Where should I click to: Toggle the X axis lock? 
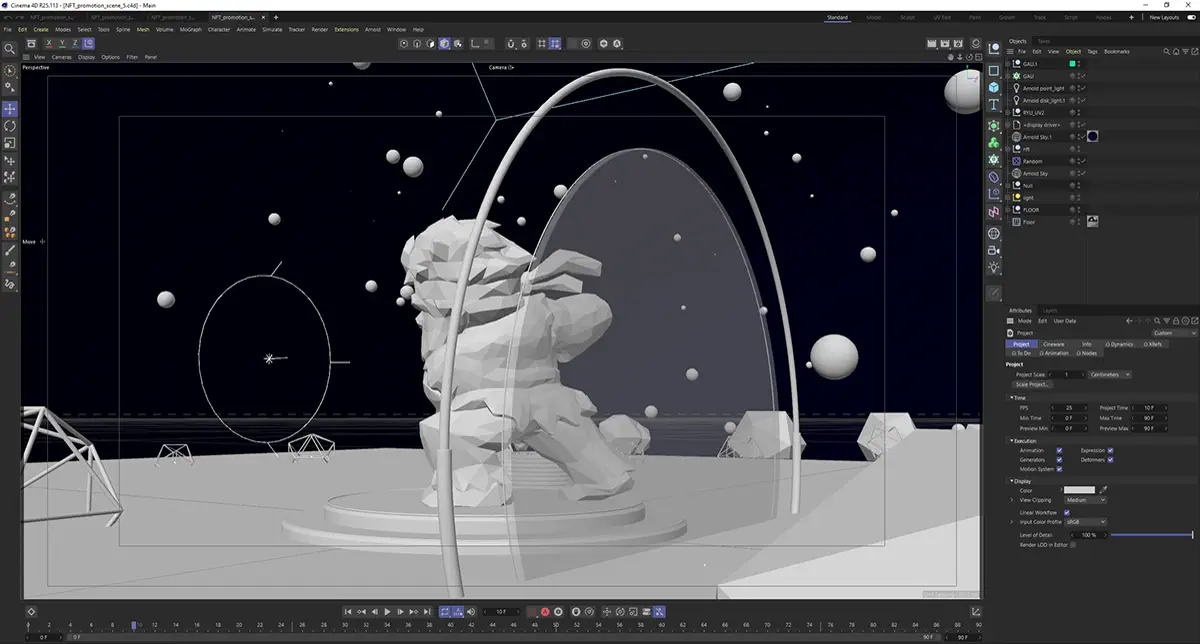click(x=48, y=44)
